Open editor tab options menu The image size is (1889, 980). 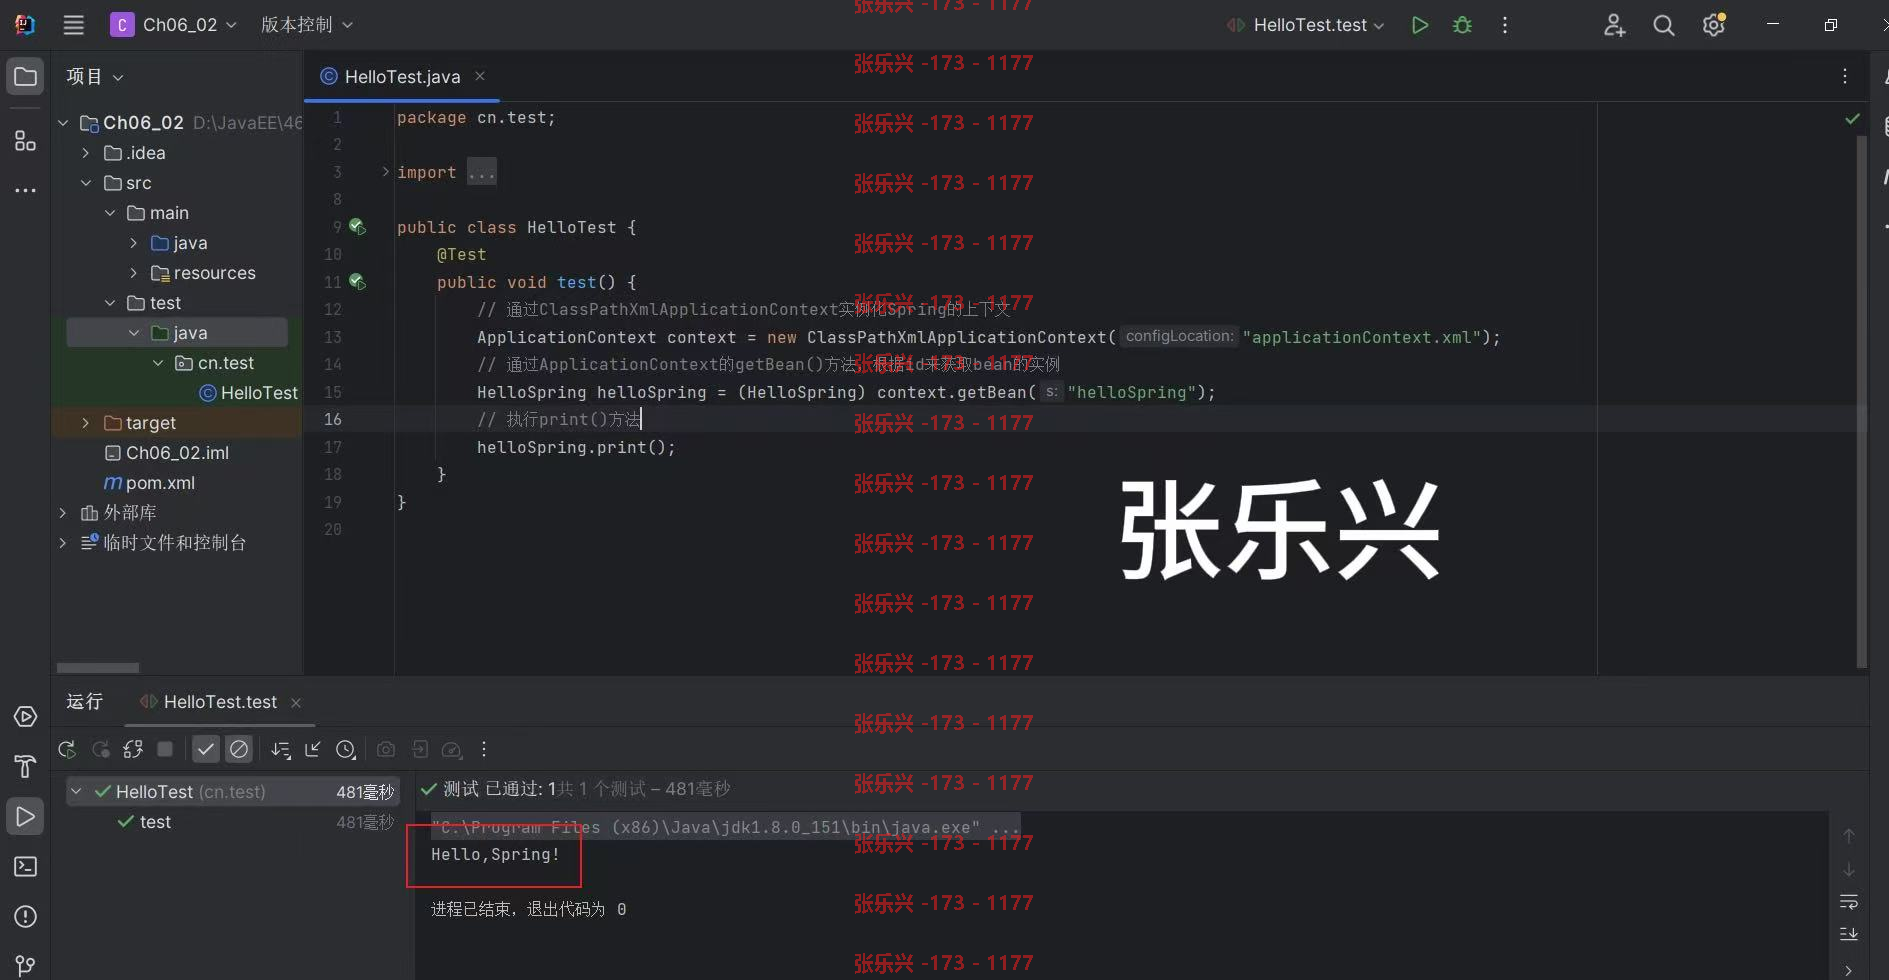1845,76
